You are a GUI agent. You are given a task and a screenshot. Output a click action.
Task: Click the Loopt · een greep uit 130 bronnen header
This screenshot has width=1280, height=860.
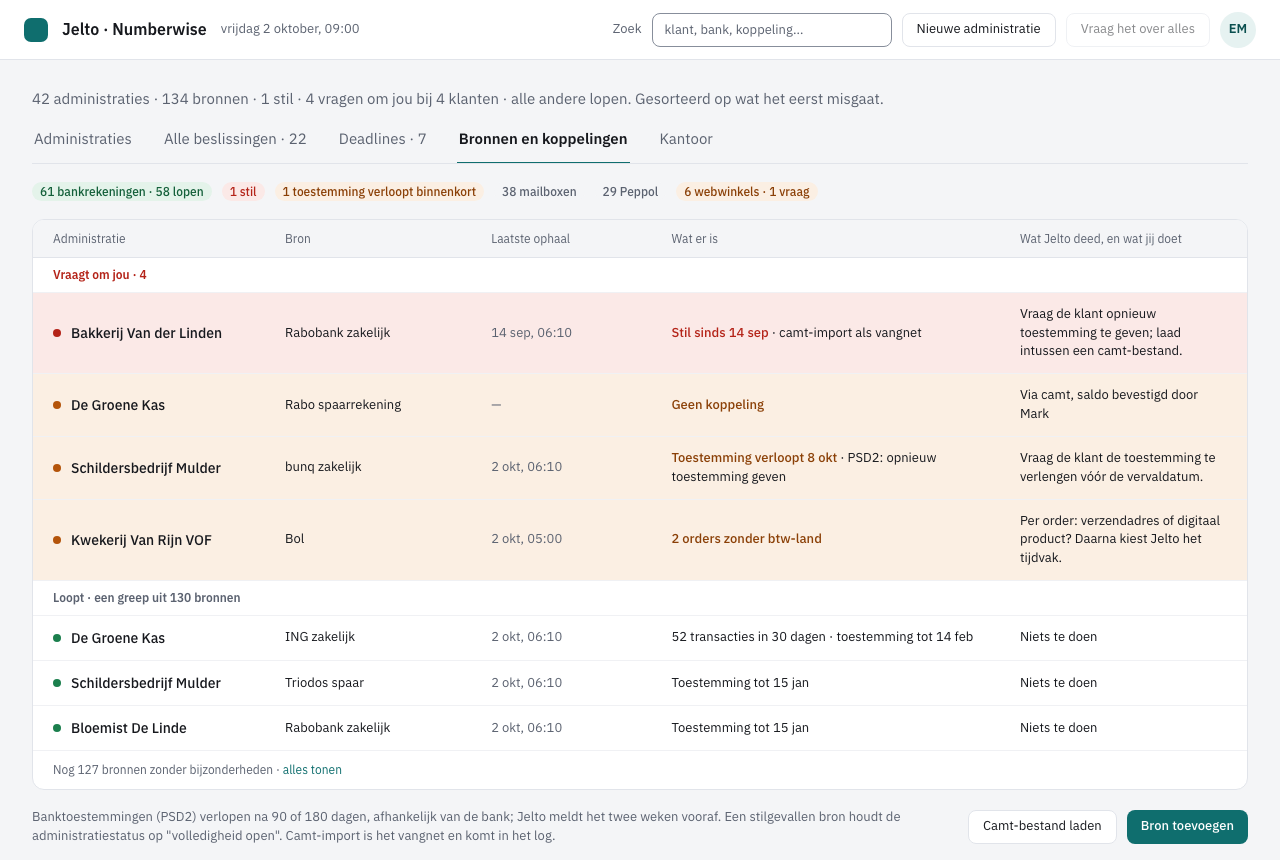(x=147, y=598)
